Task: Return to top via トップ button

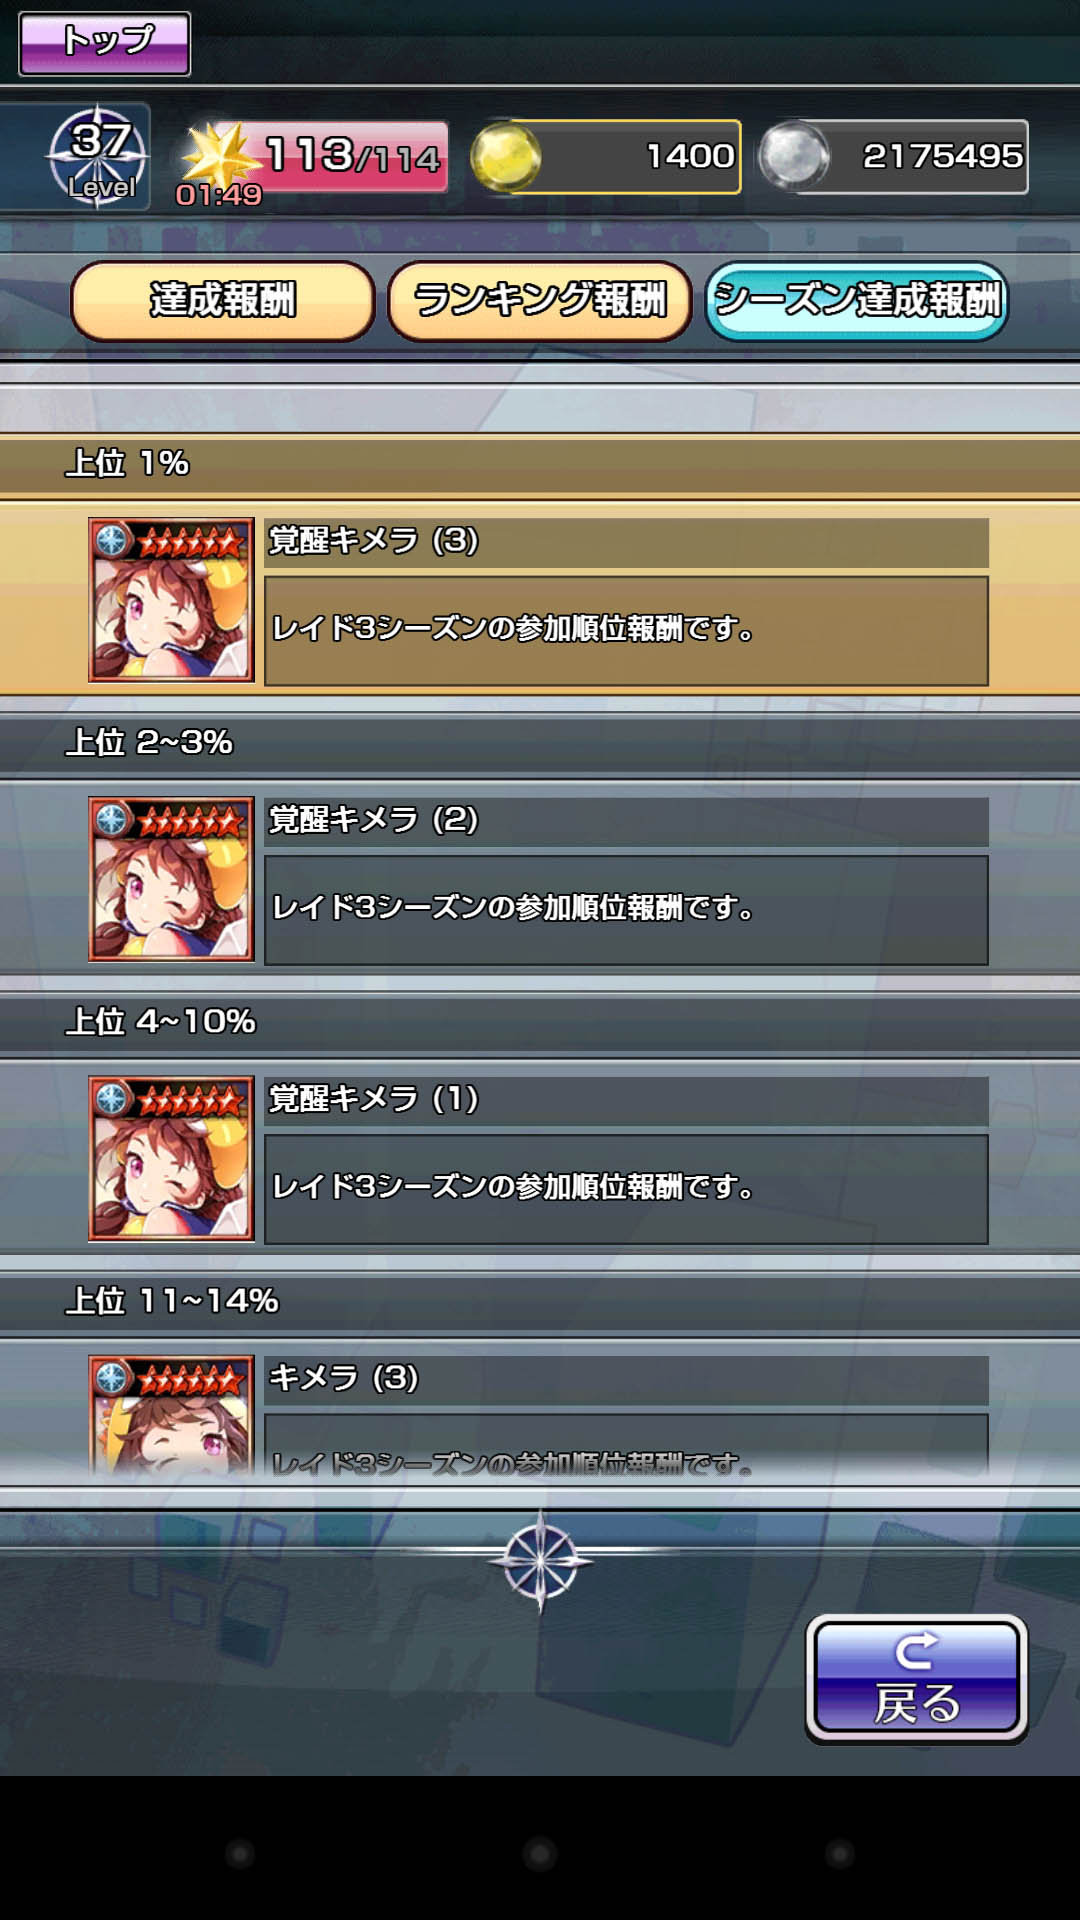Action: [105, 44]
